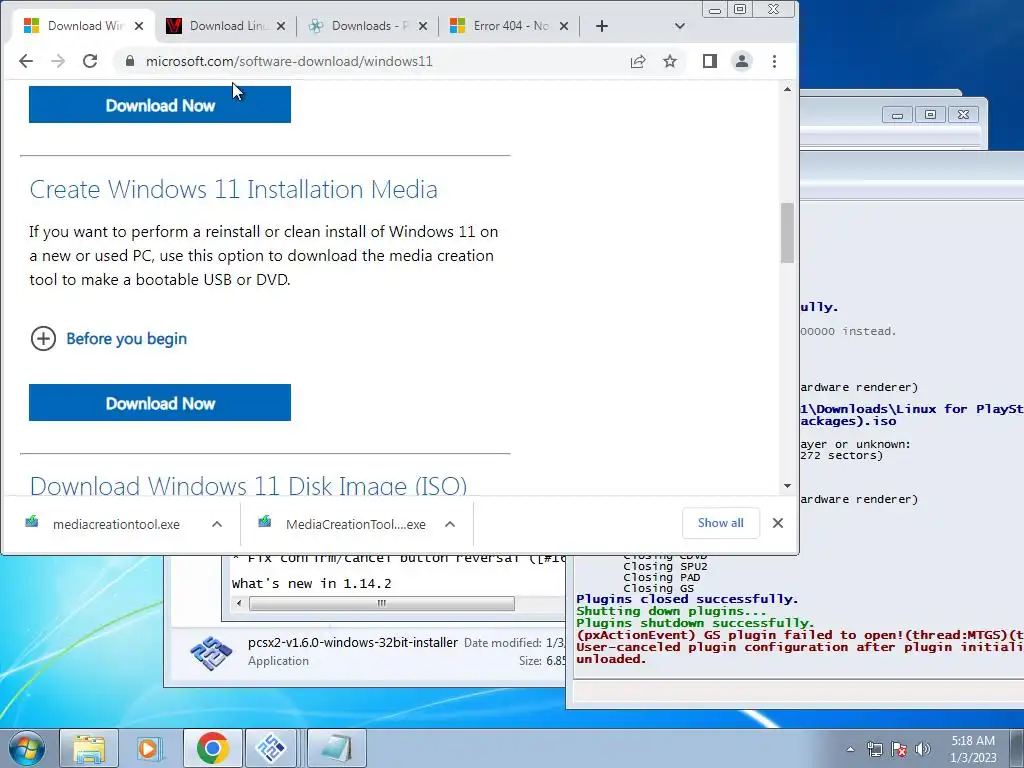Click GS plugin failed to open error line
The width and height of the screenshot is (1024, 768).
pyautogui.click(x=799, y=635)
